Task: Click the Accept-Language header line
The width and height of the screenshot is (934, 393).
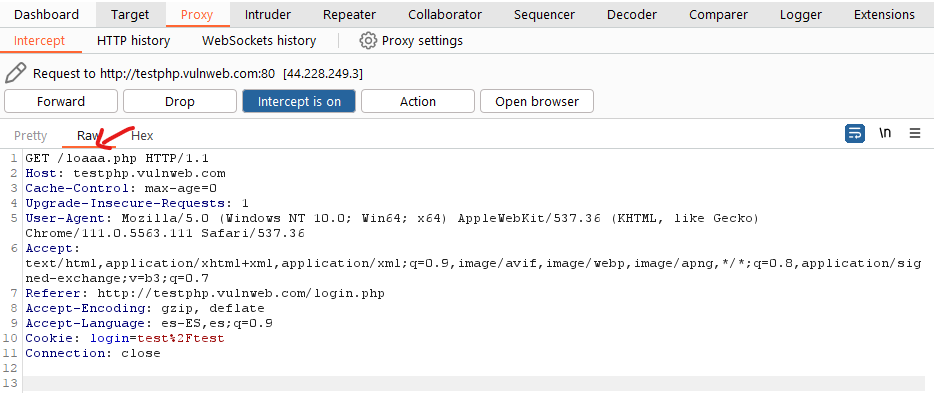Action: [x=149, y=323]
